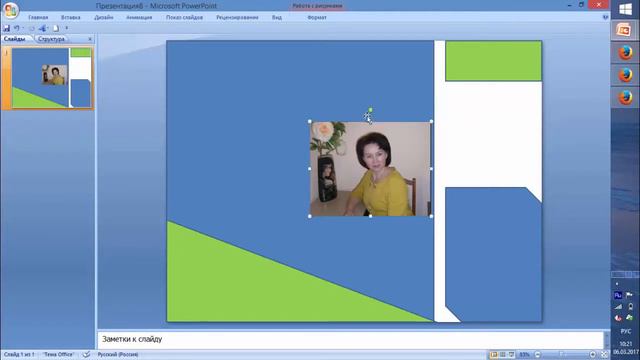Screen dimensions: 640x360
Task: Click the РУС keyboard language indicator
Action: click(625, 331)
